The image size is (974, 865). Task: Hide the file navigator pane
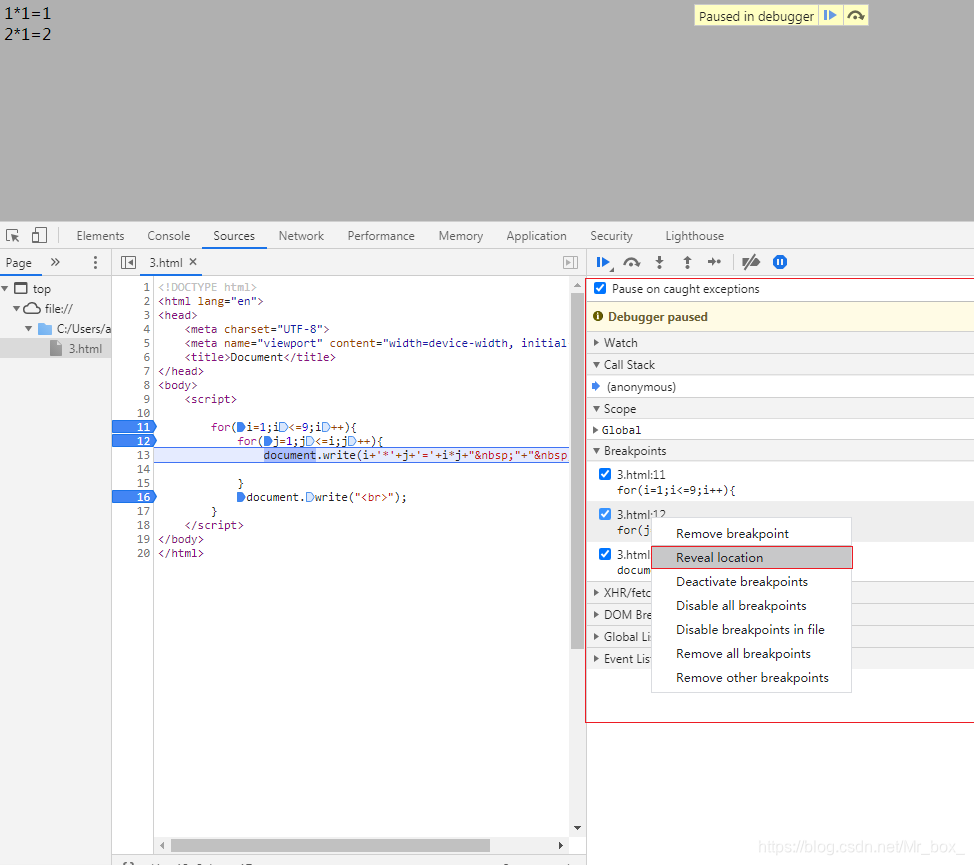(128, 263)
